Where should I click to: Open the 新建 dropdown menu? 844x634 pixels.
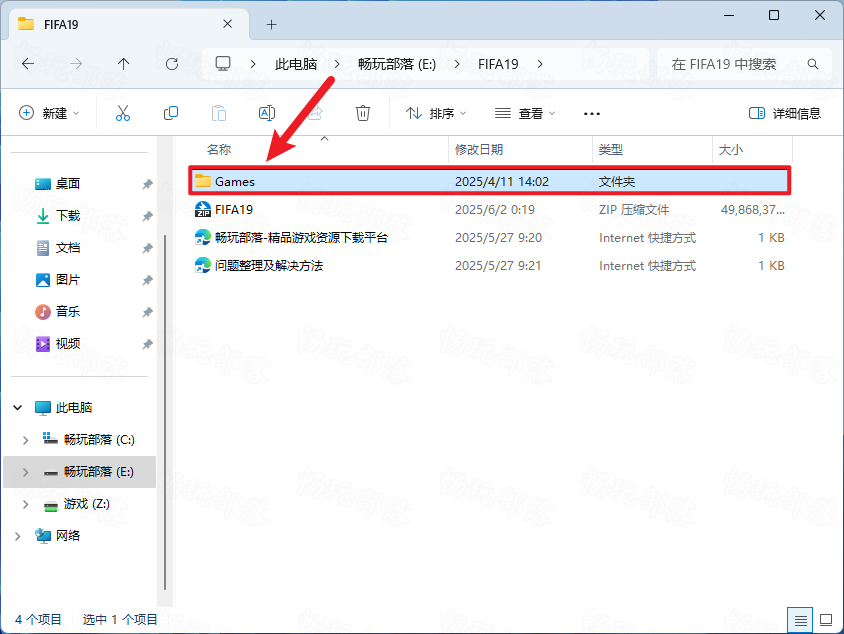49,113
